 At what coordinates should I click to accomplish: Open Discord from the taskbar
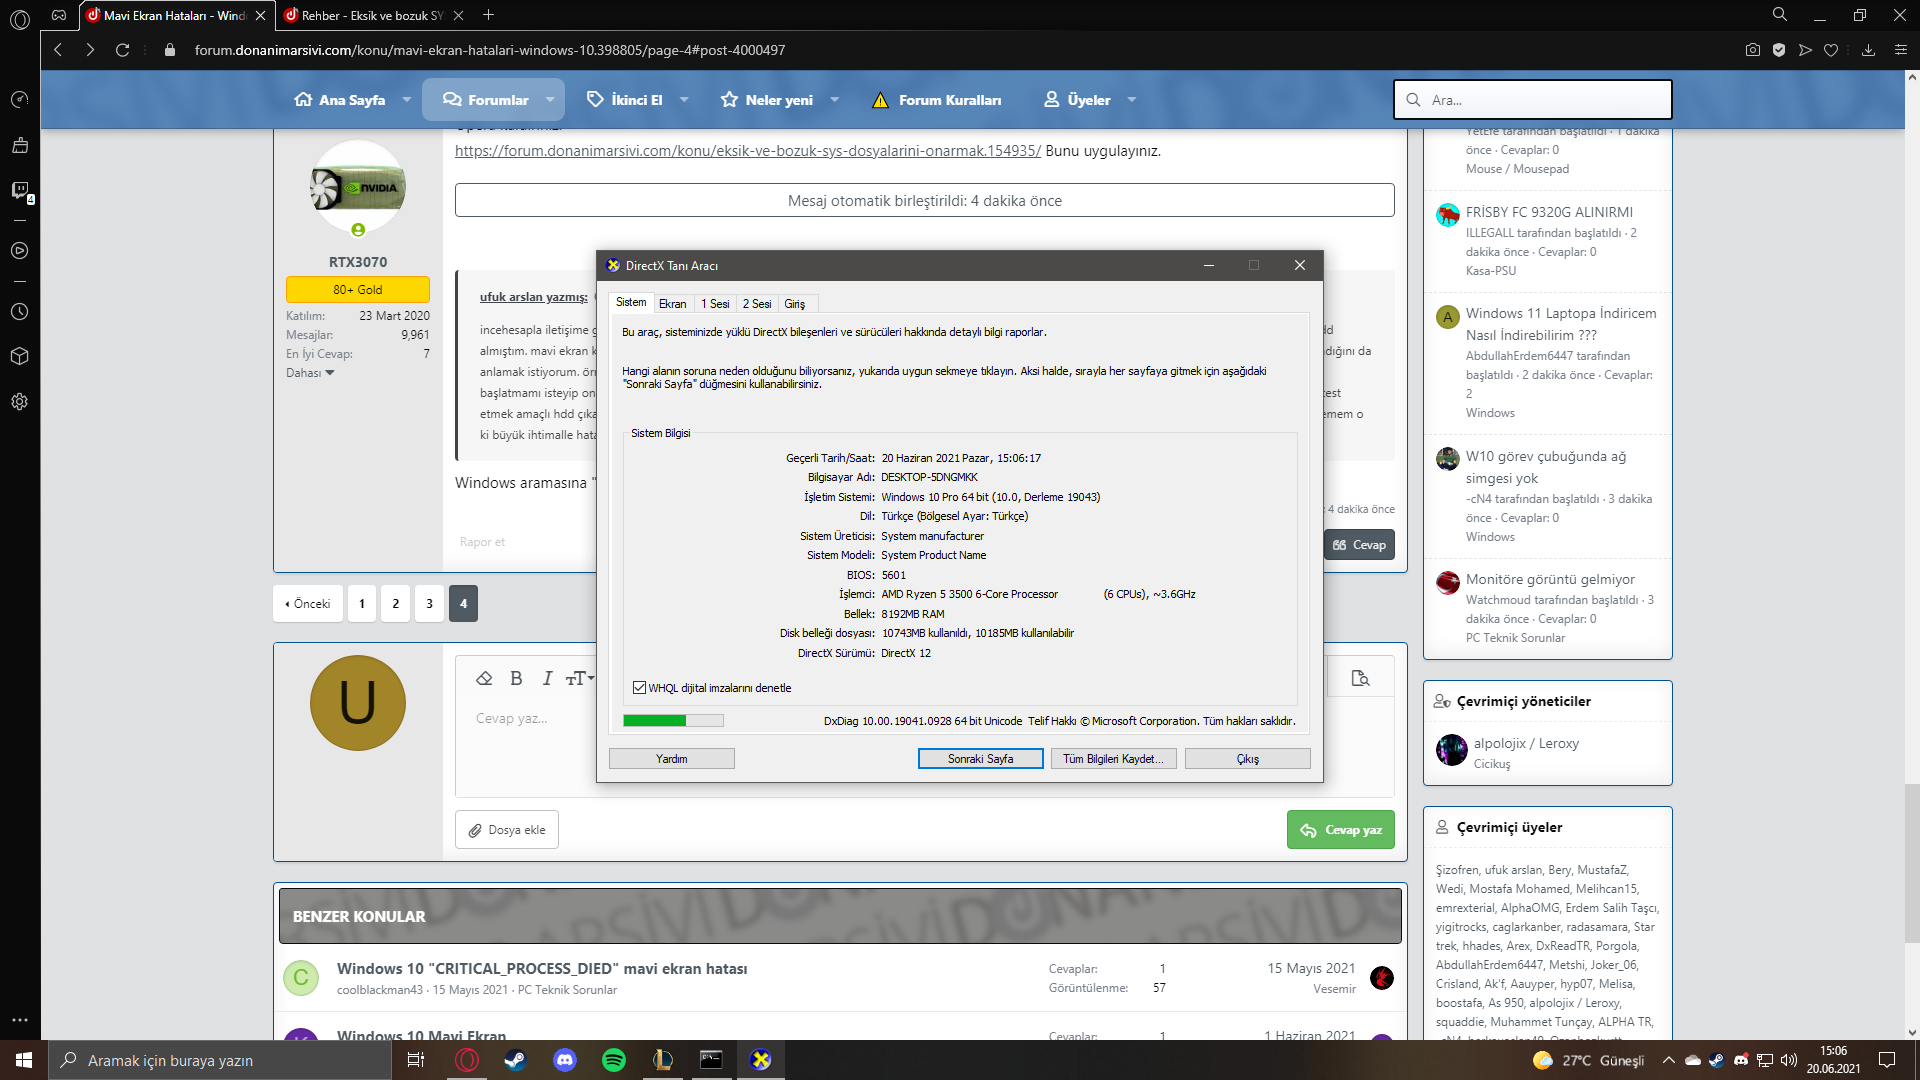tap(565, 1060)
